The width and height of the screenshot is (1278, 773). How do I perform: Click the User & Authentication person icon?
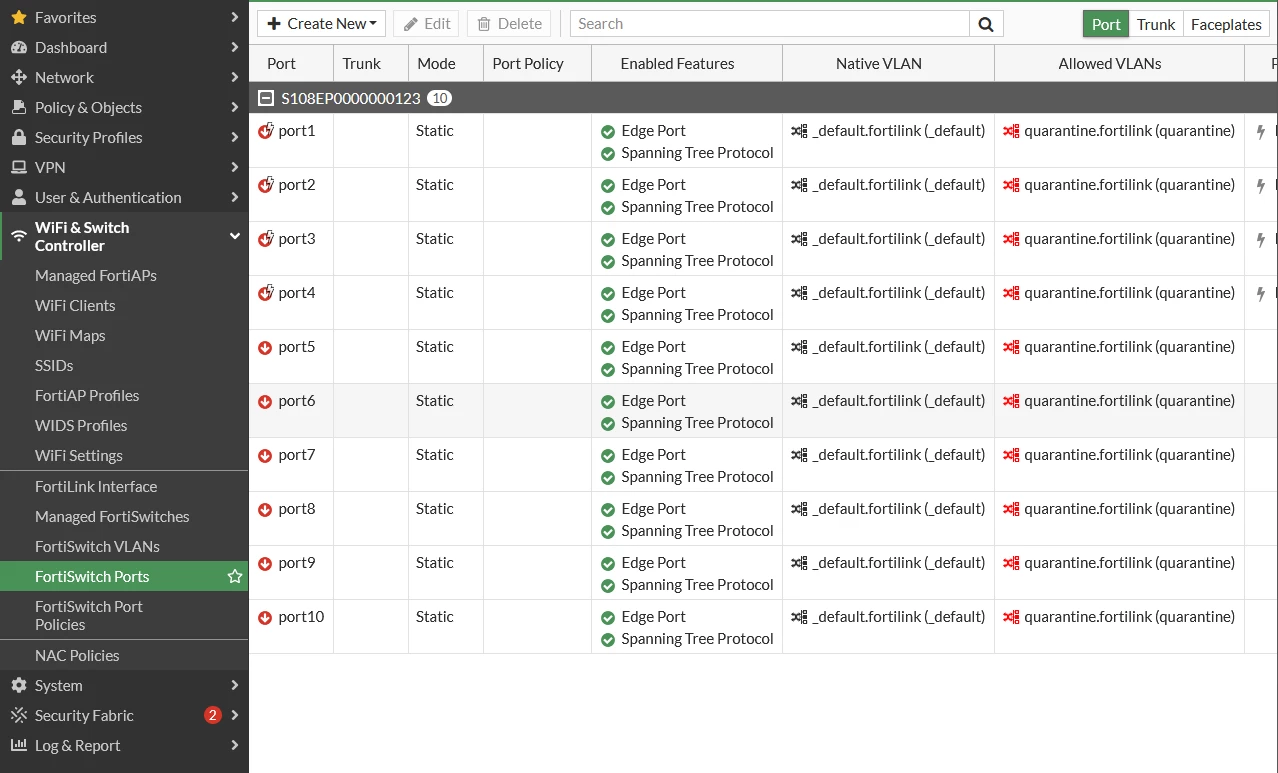click(x=19, y=197)
